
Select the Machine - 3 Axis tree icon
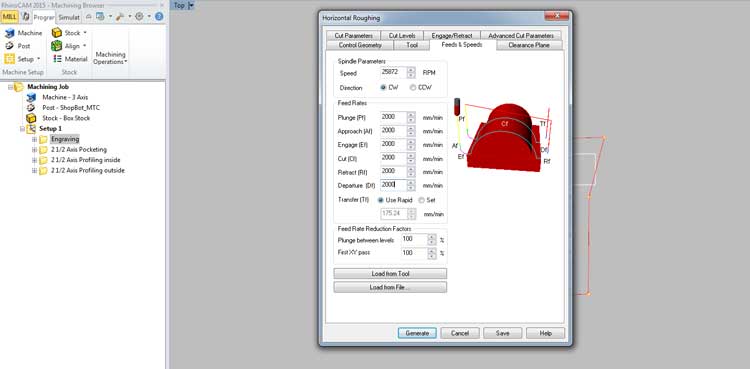click(31, 97)
